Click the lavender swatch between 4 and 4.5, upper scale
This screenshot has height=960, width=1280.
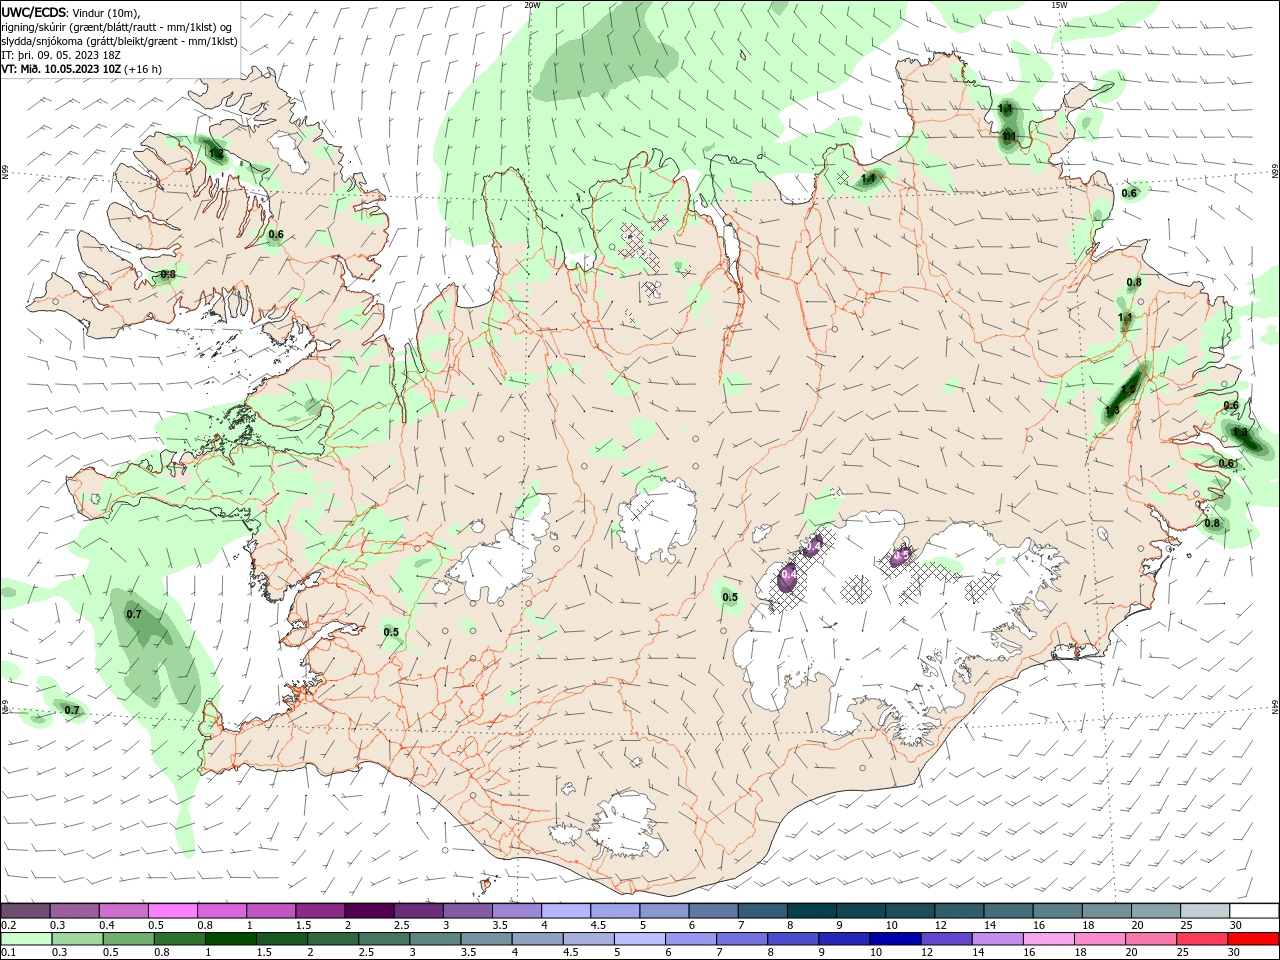tap(565, 911)
